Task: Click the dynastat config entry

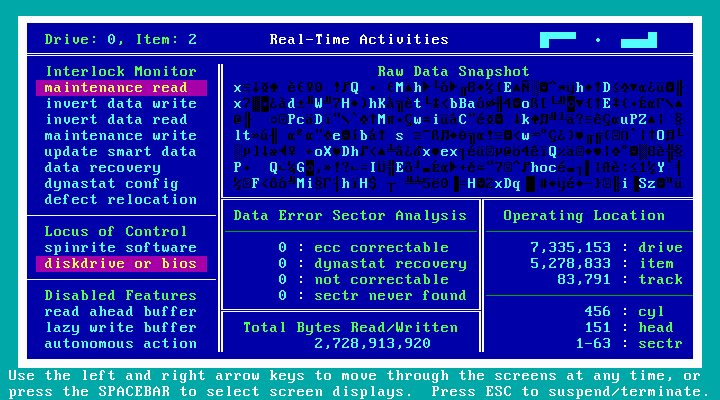Action: click(111, 183)
